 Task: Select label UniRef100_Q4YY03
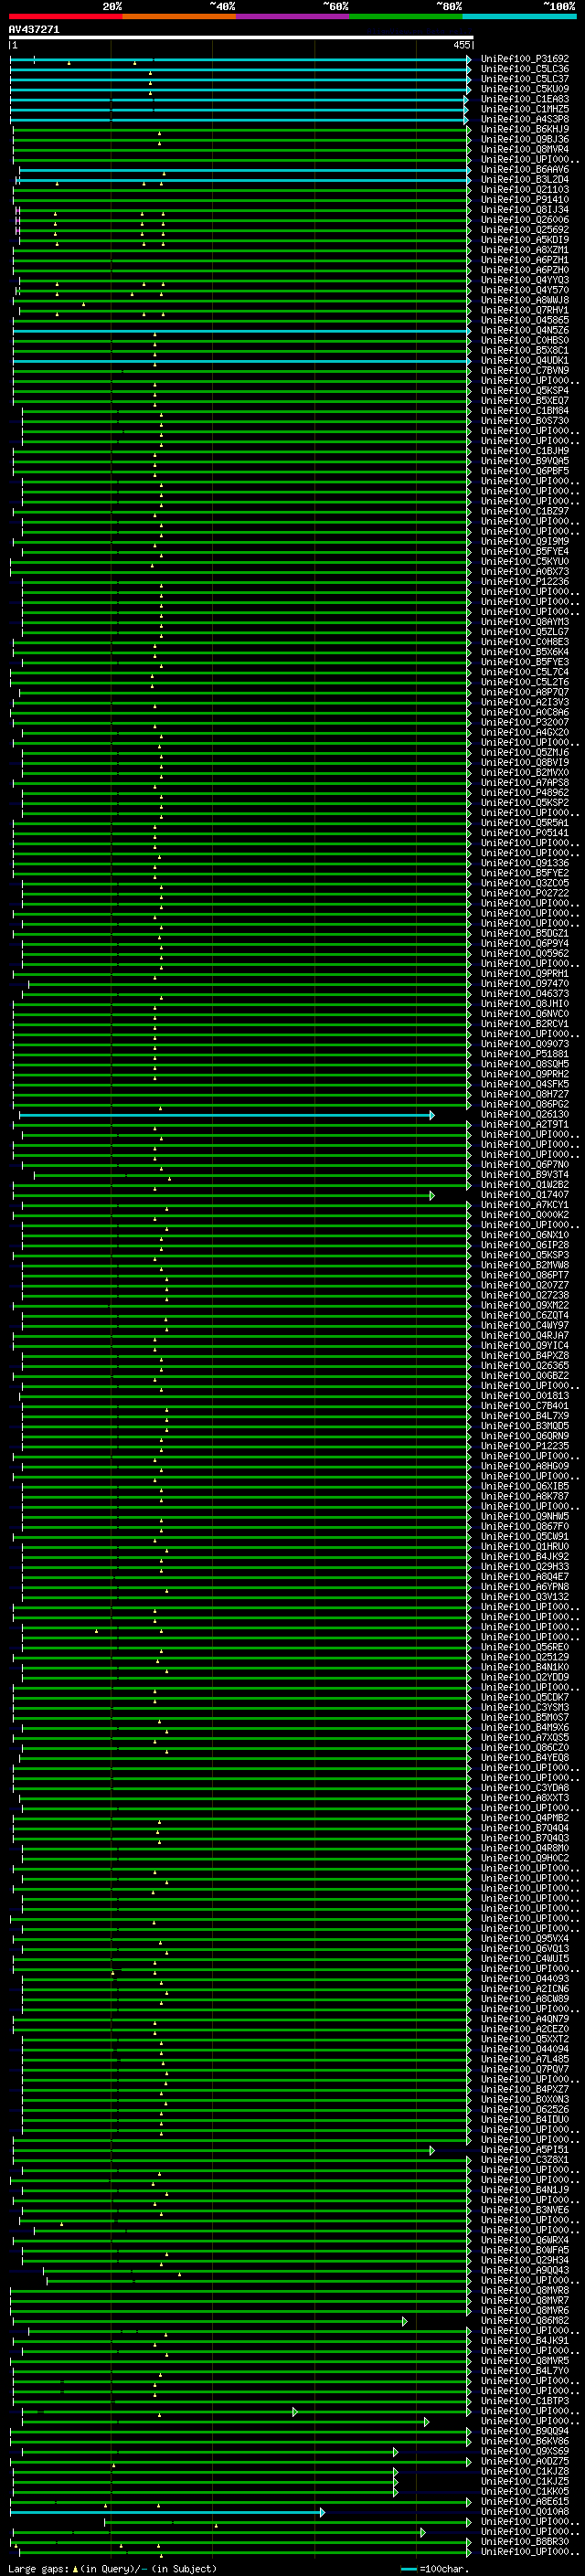pos(525,280)
